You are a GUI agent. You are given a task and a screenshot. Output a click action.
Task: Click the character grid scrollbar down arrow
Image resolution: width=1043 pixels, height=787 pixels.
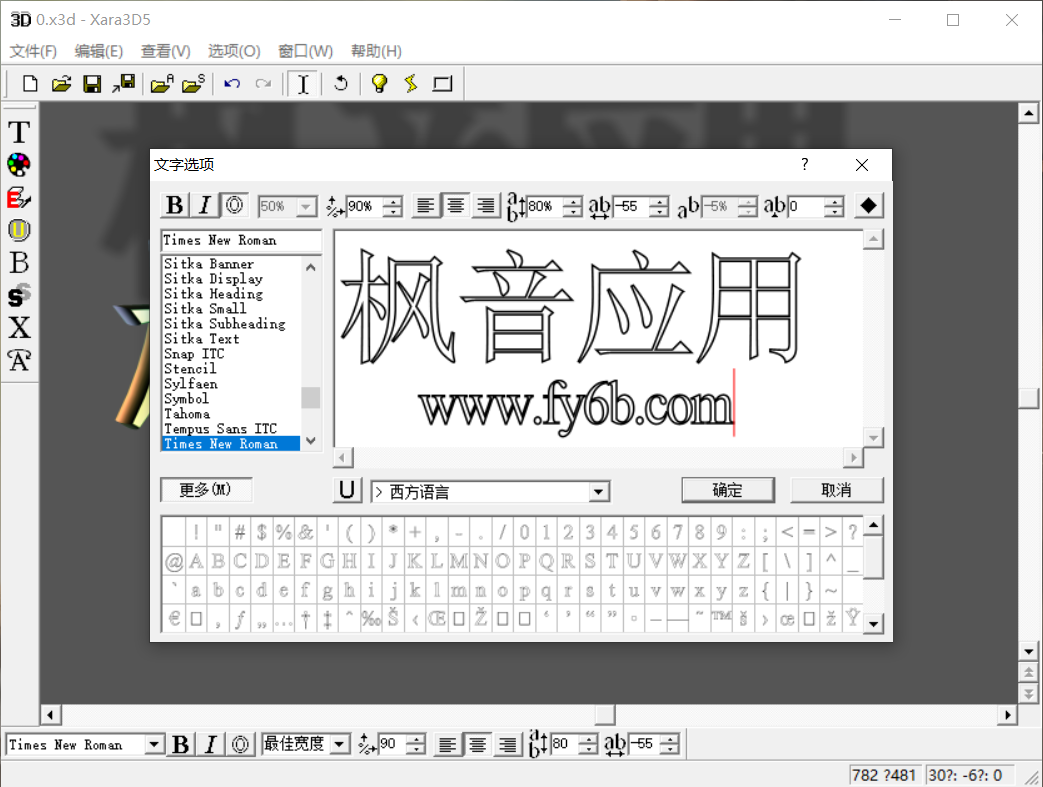click(874, 624)
